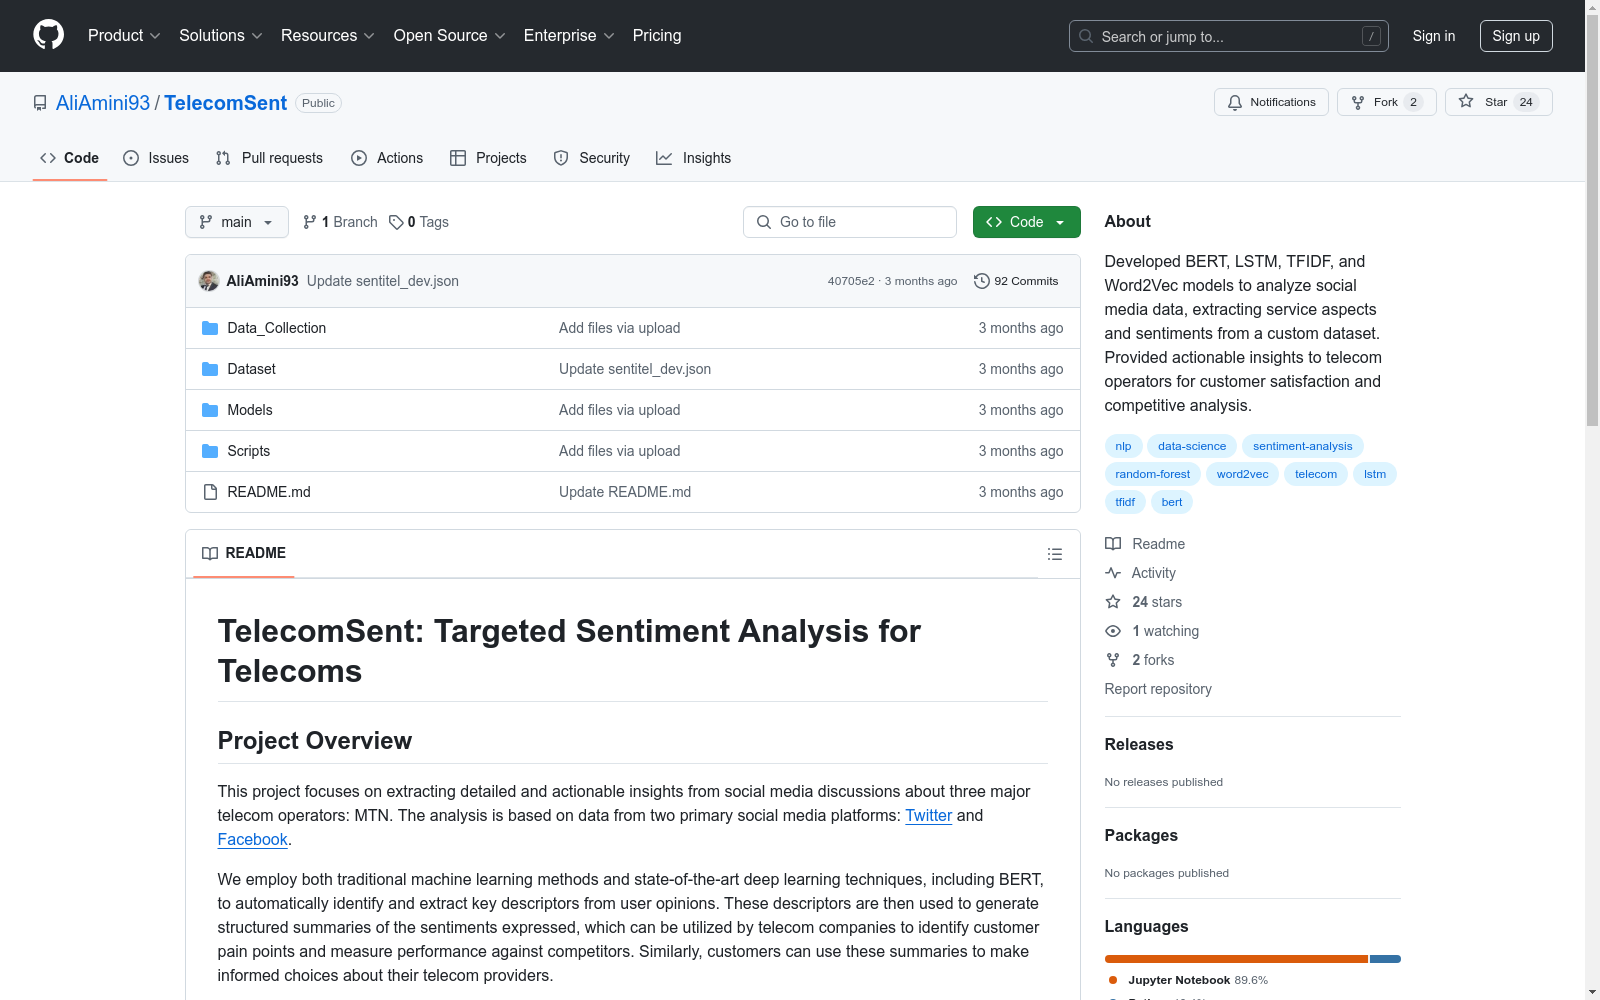Click the orange Jupyter Notebook language bar
Image resolution: width=1600 pixels, height=1000 pixels.
[1236, 959]
